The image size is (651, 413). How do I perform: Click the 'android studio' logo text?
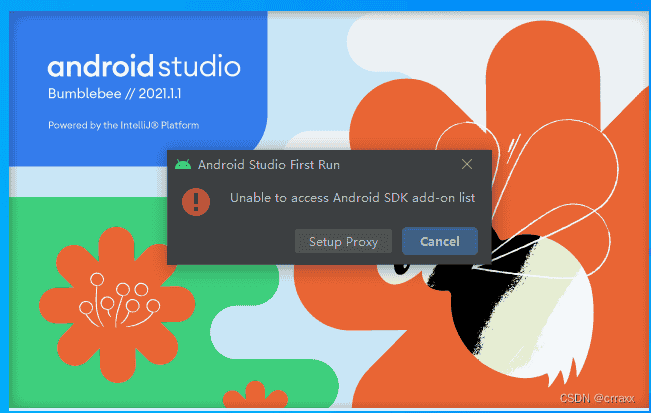(144, 68)
